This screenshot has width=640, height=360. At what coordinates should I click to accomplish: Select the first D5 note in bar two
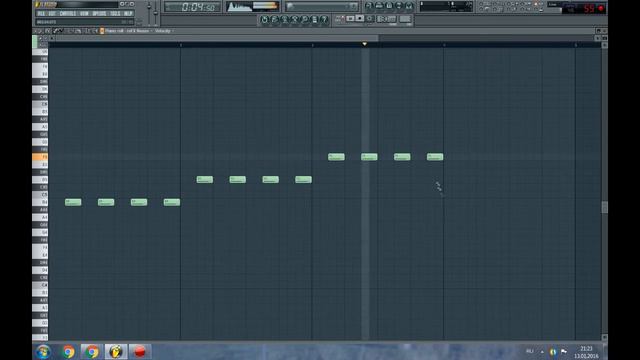tap(204, 180)
